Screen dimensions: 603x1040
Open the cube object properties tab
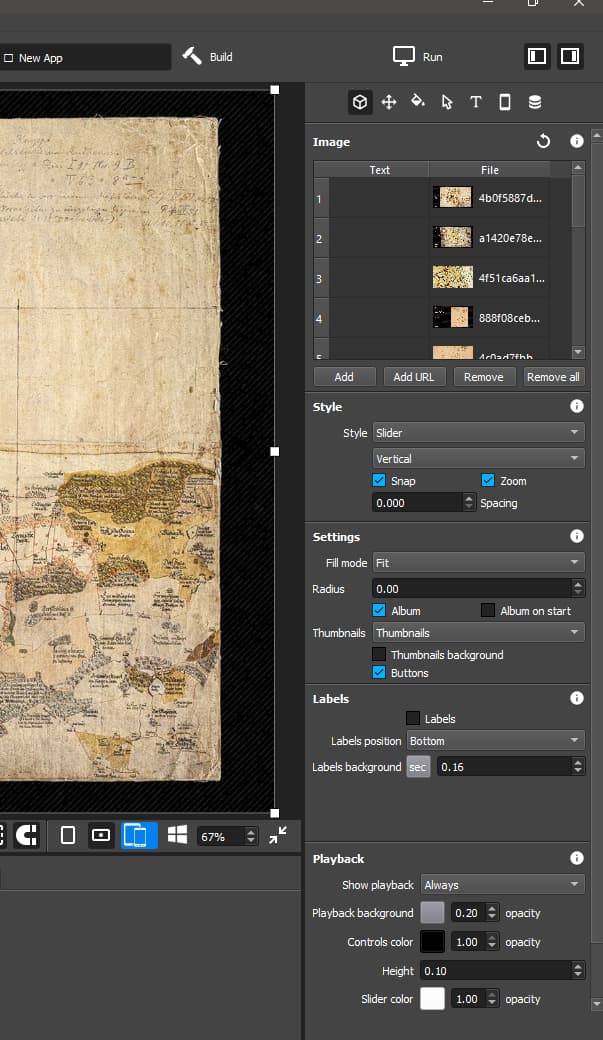point(360,102)
